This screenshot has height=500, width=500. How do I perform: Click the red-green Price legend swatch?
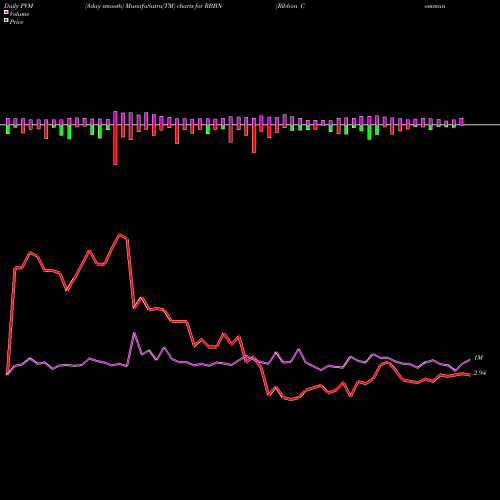pos(6,21)
